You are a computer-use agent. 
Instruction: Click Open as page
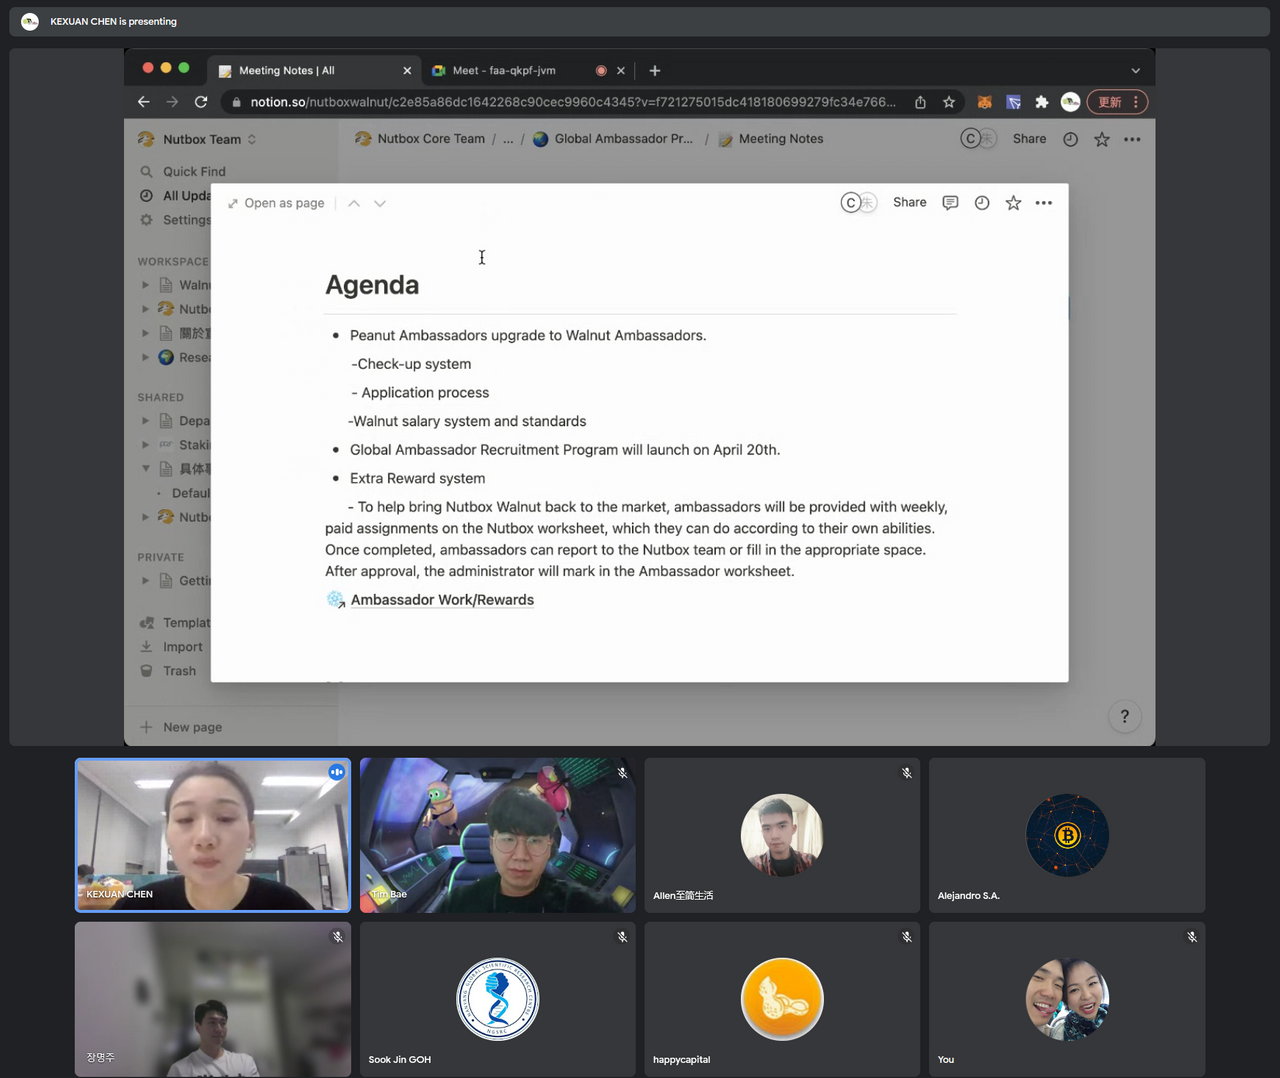click(x=276, y=203)
